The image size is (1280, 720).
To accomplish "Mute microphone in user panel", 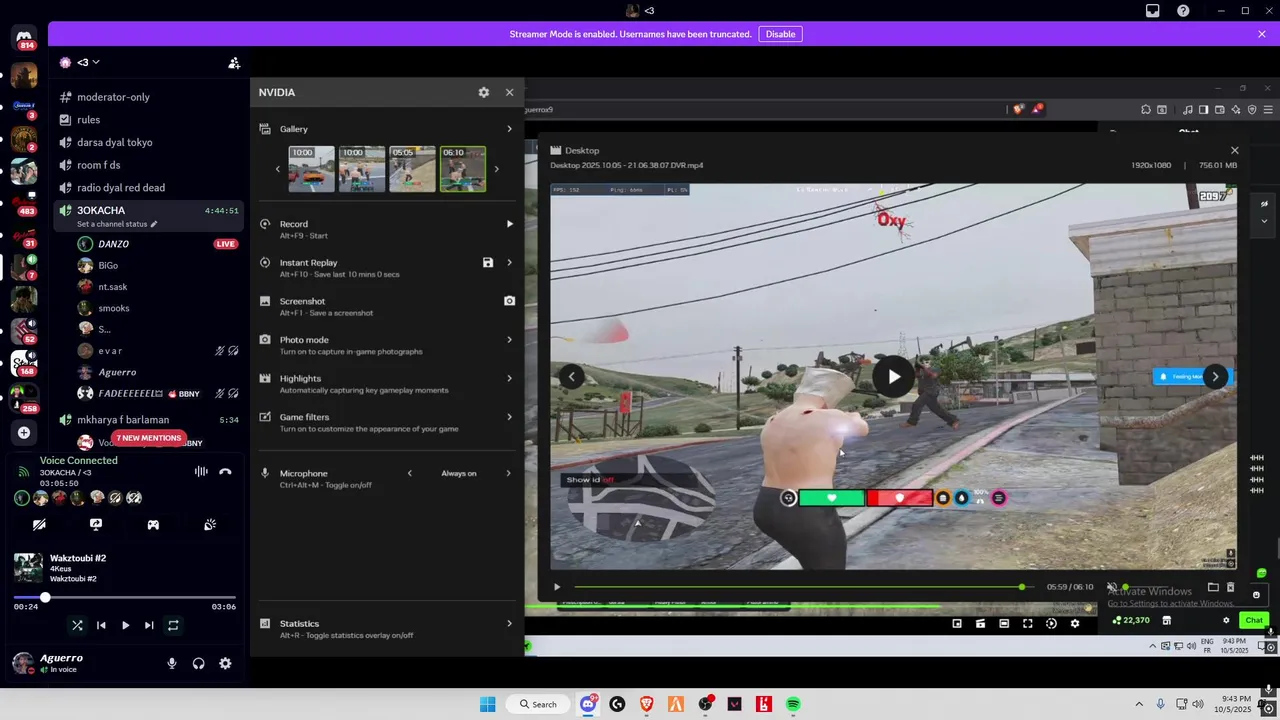I will (172, 663).
